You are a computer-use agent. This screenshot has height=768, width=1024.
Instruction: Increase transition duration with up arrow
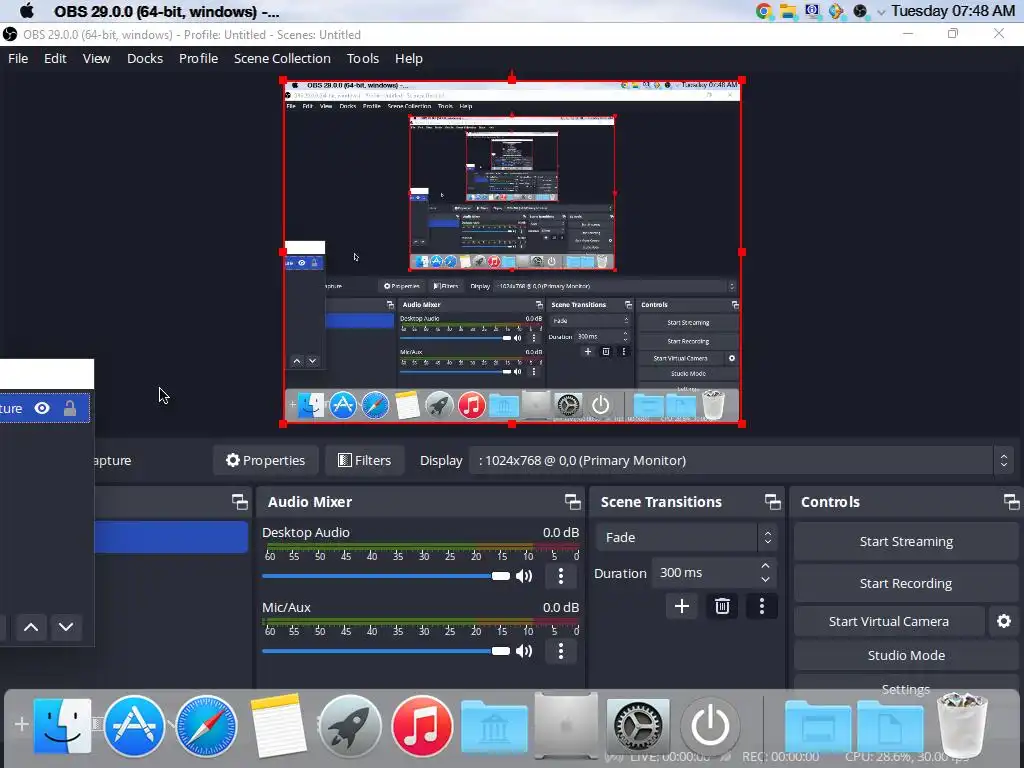765,566
